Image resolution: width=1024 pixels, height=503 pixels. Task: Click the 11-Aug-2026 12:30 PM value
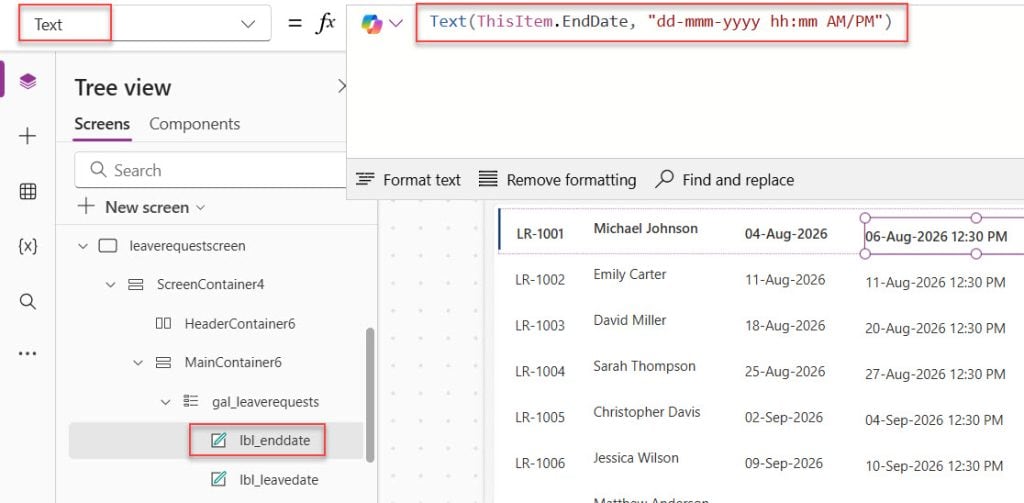click(x=935, y=283)
